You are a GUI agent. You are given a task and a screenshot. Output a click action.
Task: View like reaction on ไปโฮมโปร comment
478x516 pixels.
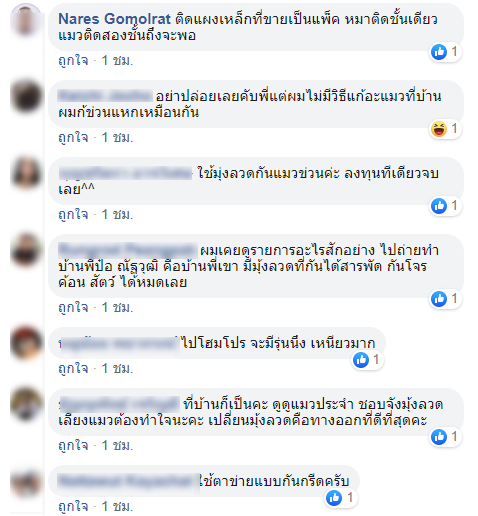pyautogui.click(x=367, y=360)
